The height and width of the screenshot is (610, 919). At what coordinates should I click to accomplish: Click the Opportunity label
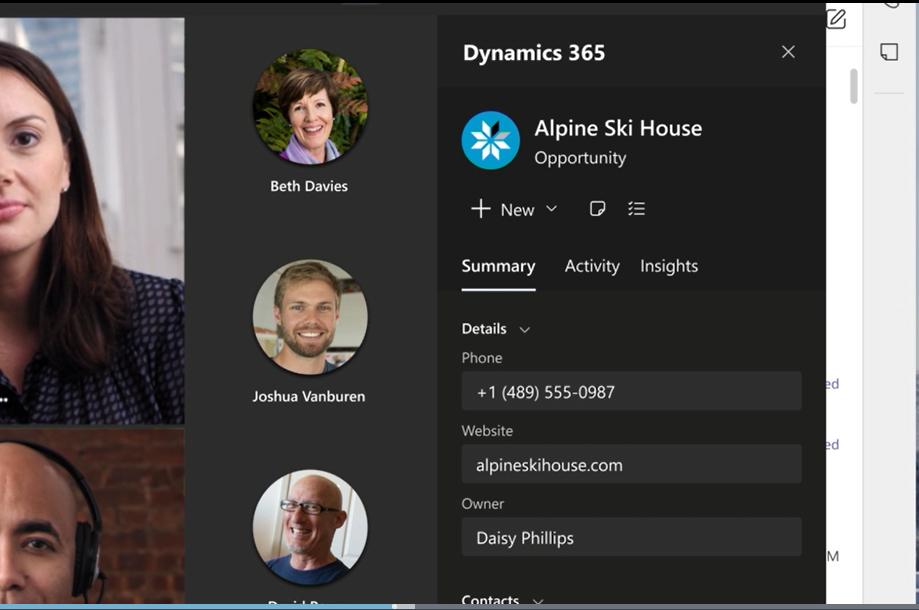tap(580, 158)
